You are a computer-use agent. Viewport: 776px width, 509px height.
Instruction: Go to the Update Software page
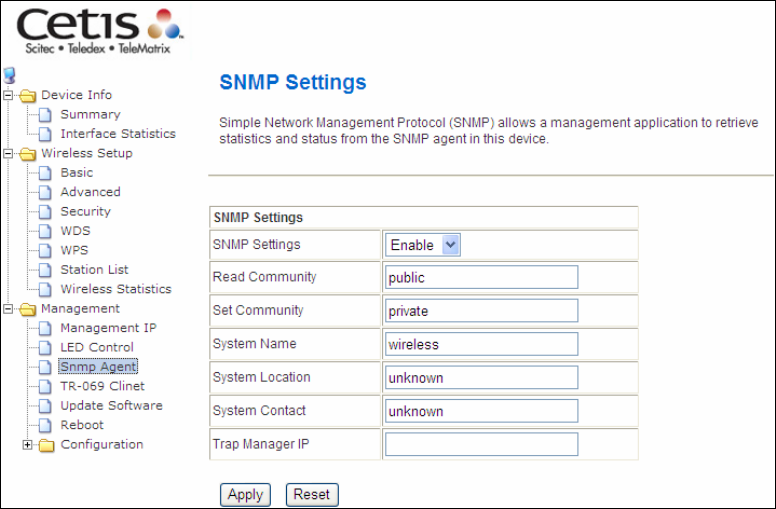[x=111, y=406]
